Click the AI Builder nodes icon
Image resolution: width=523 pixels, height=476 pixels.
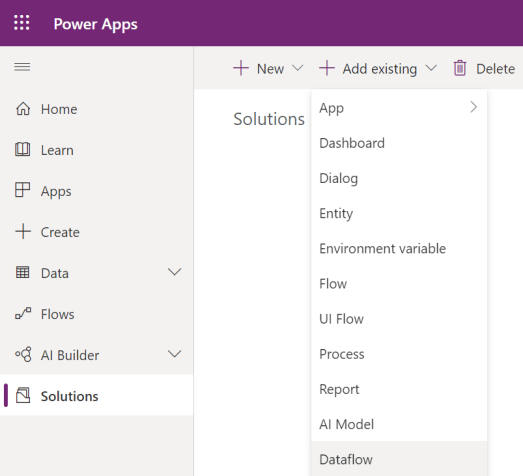tap(23, 354)
